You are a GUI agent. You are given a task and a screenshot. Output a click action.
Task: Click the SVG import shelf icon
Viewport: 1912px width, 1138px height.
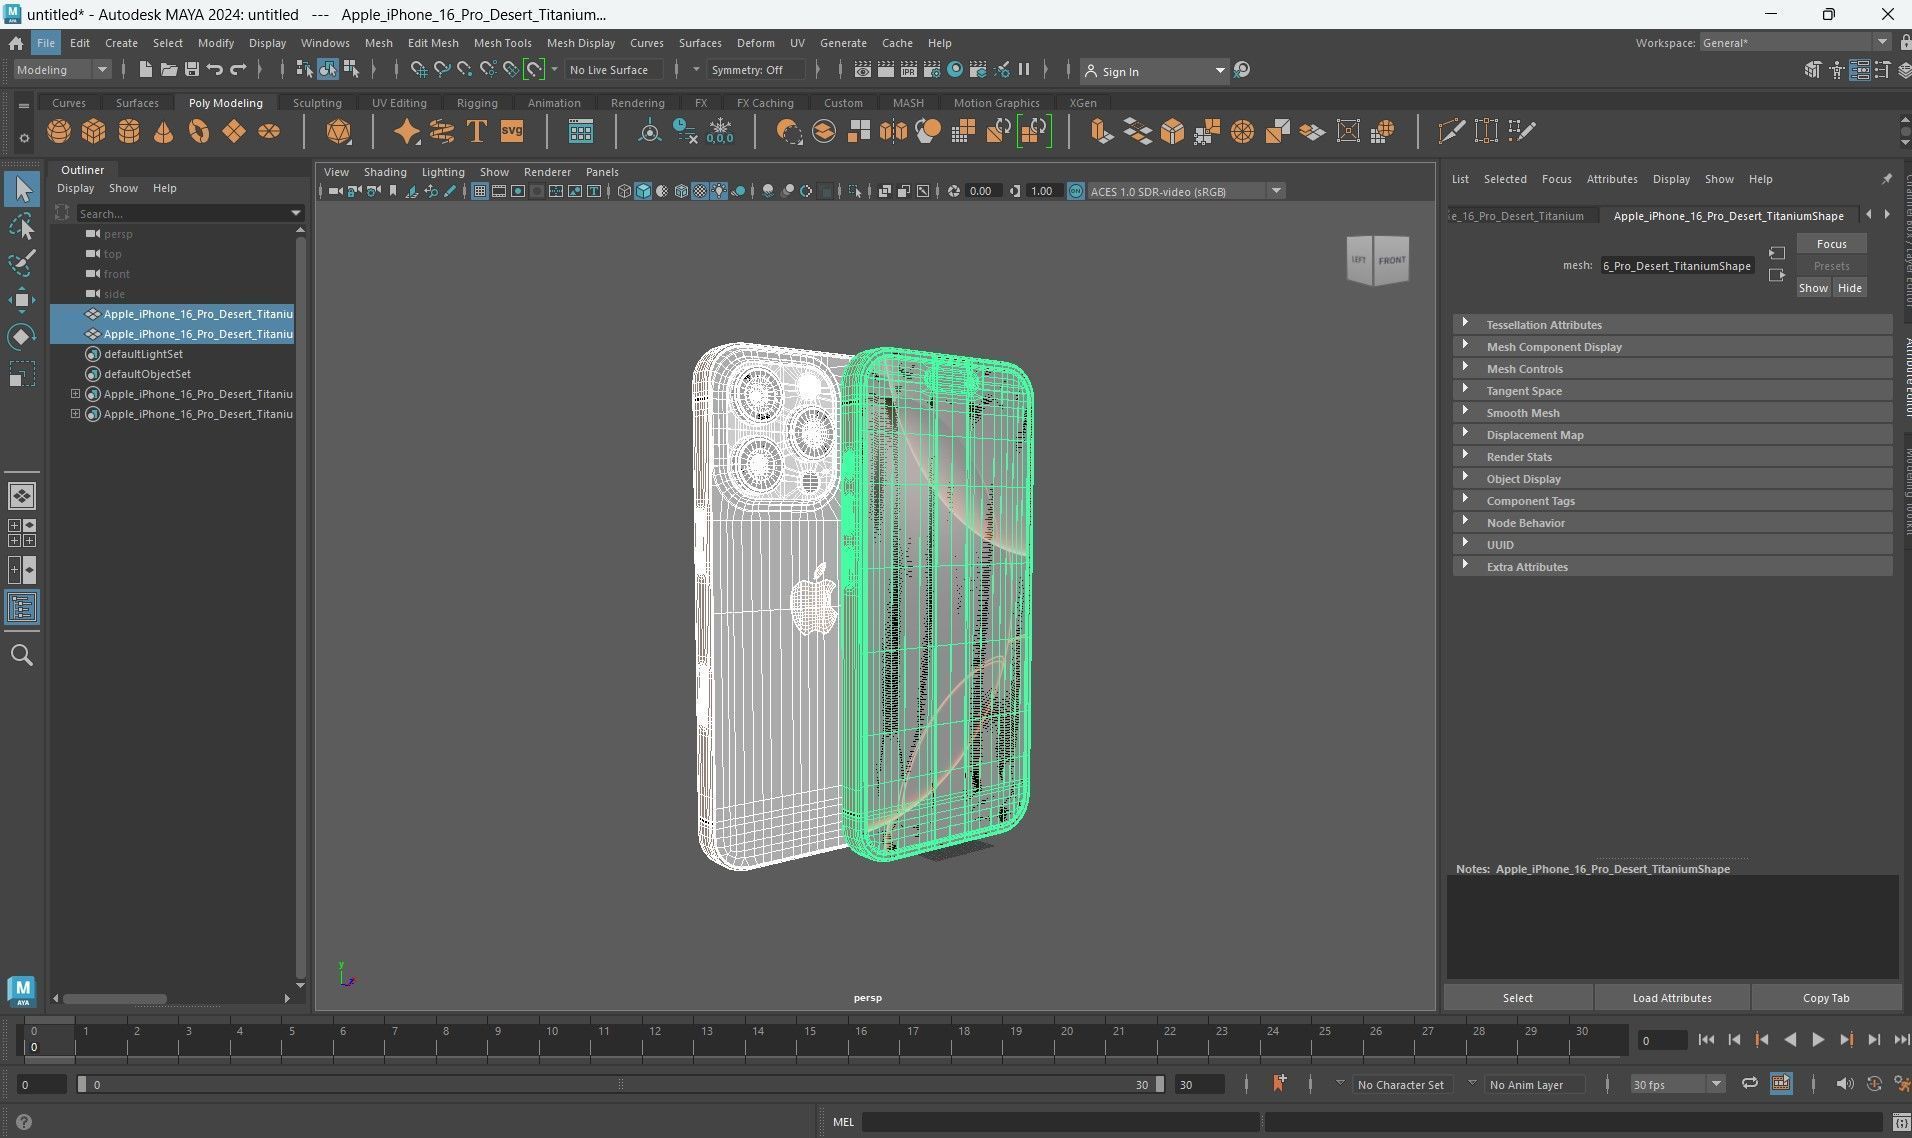pyautogui.click(x=512, y=131)
